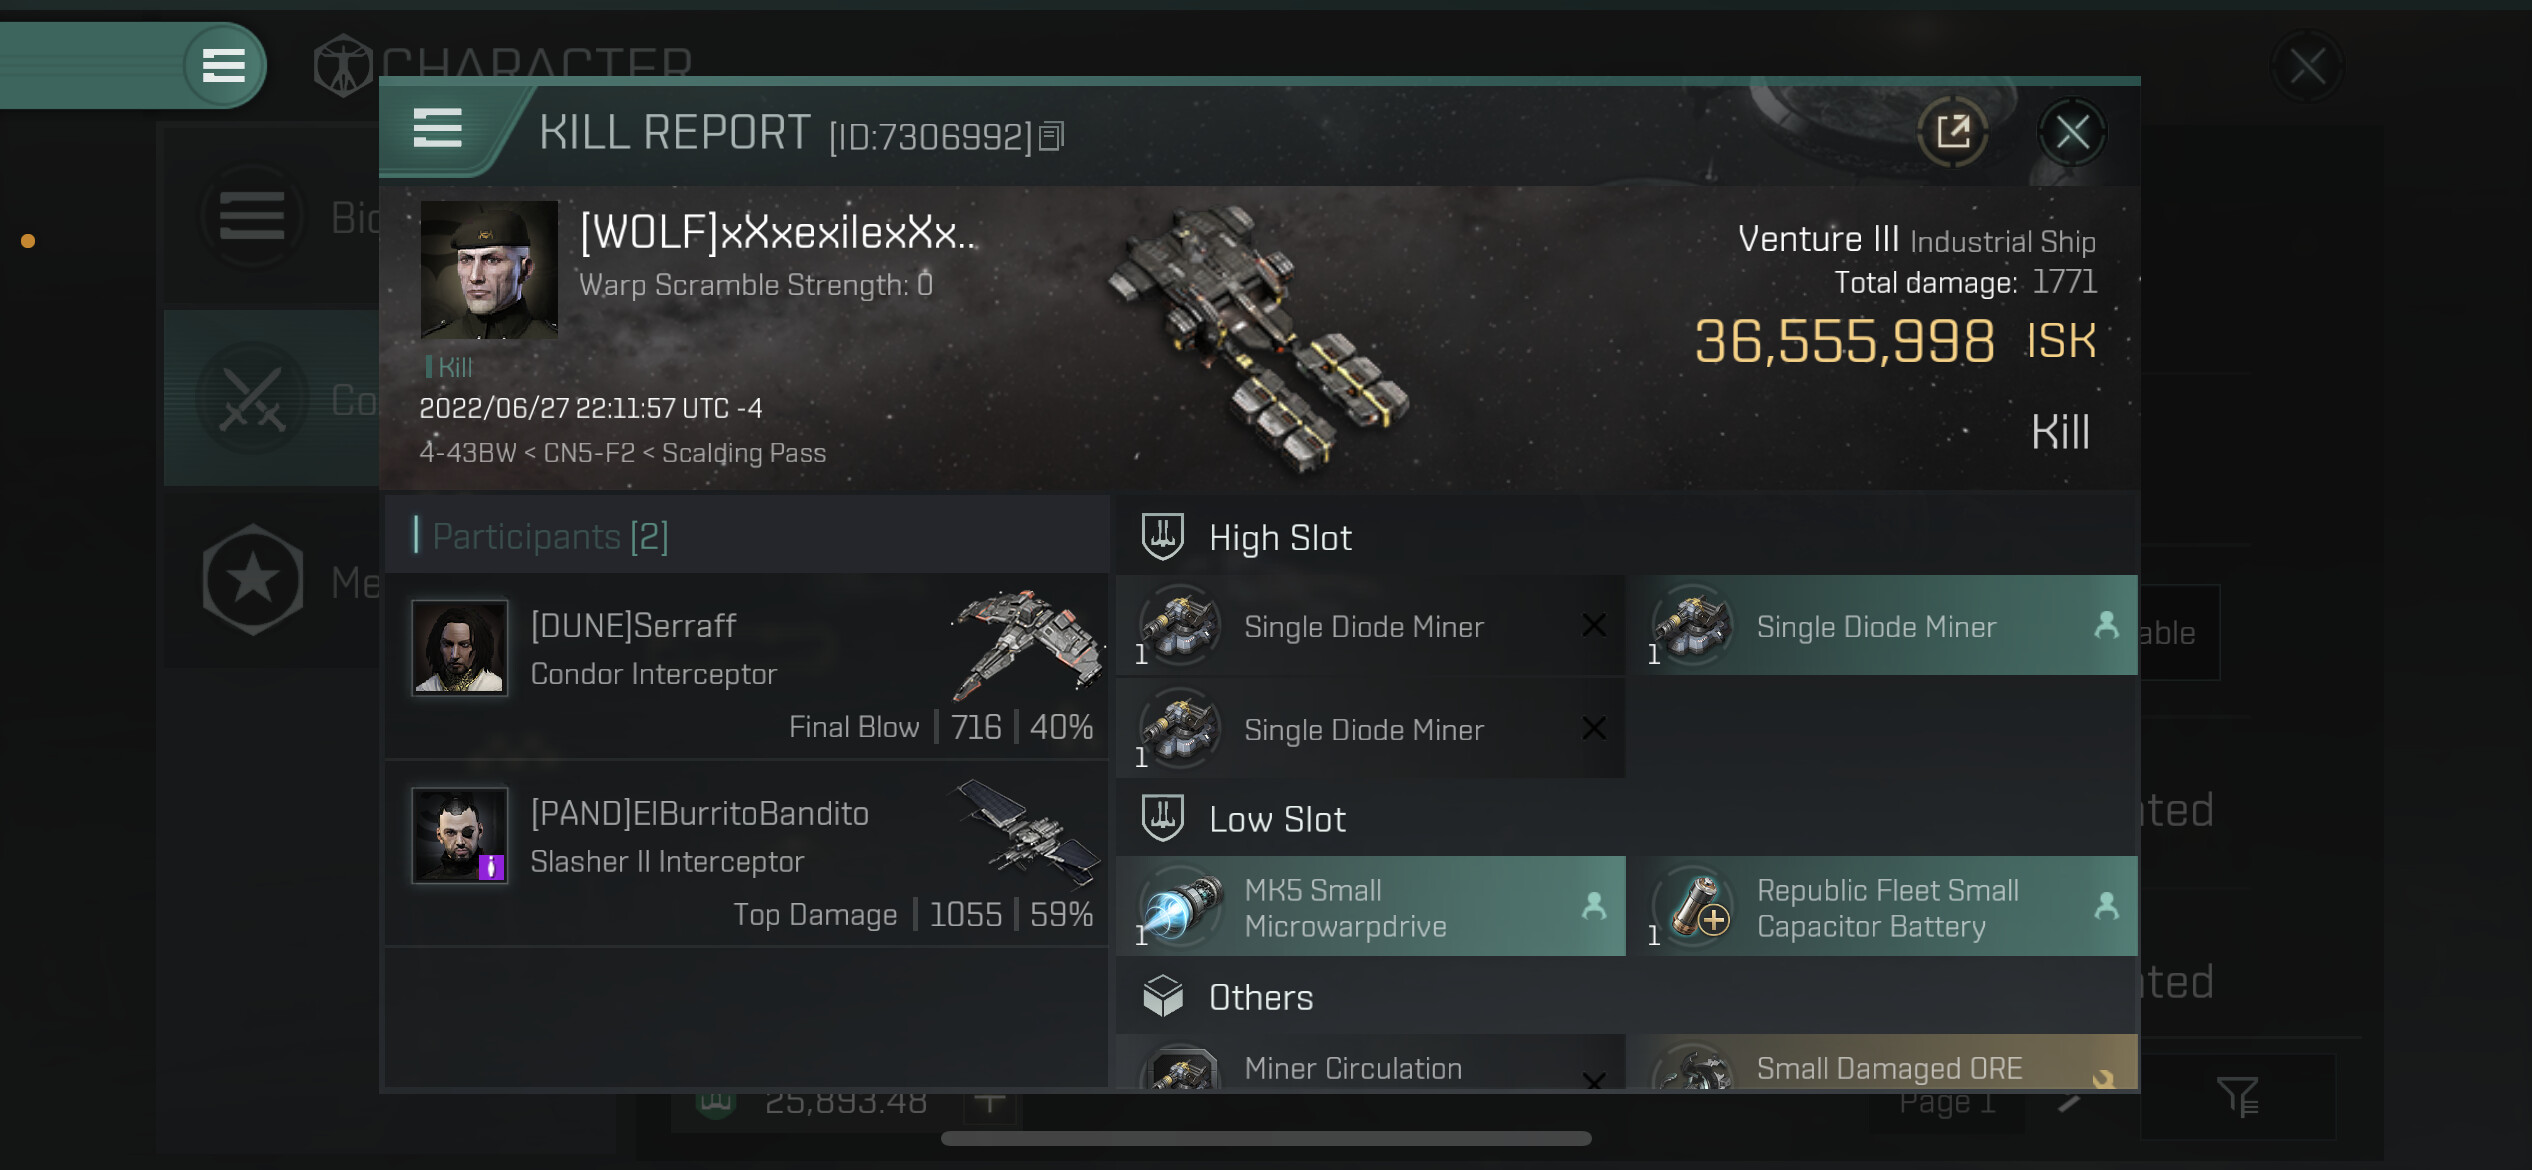This screenshot has width=2532, height=1170.
Task: Select the MK5 Small Microwarpdrive item
Action: pyautogui.click(x=1371, y=906)
